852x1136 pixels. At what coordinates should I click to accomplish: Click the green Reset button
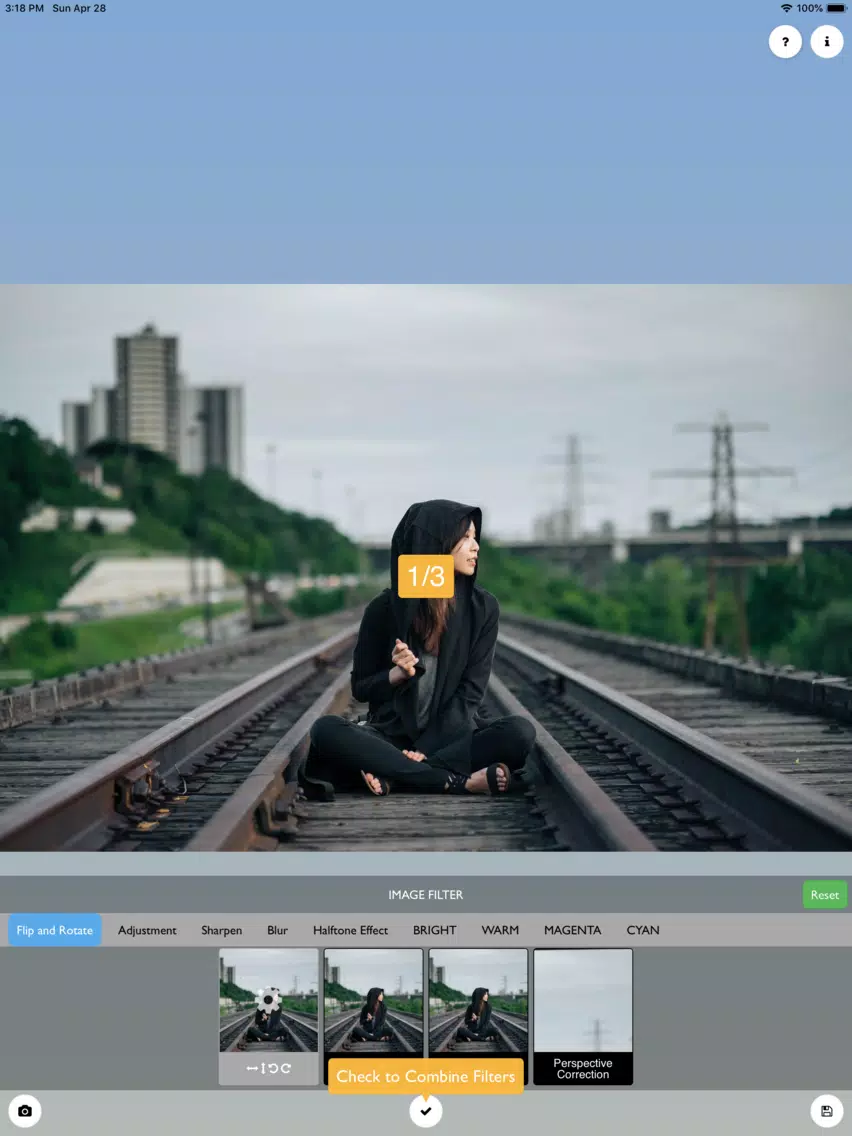(x=824, y=895)
